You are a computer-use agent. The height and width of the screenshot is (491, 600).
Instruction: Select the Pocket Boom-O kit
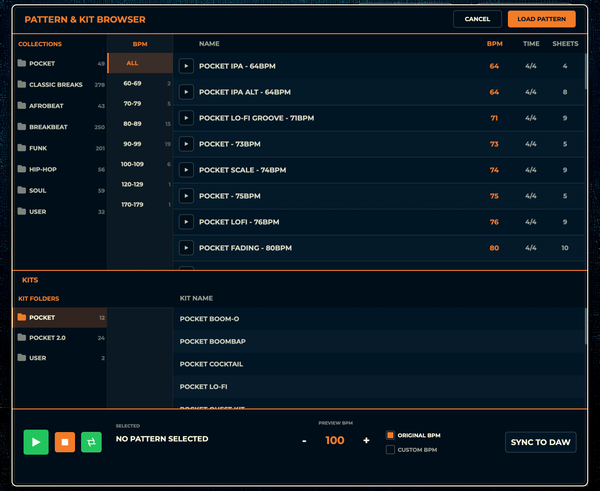[x=379, y=319]
